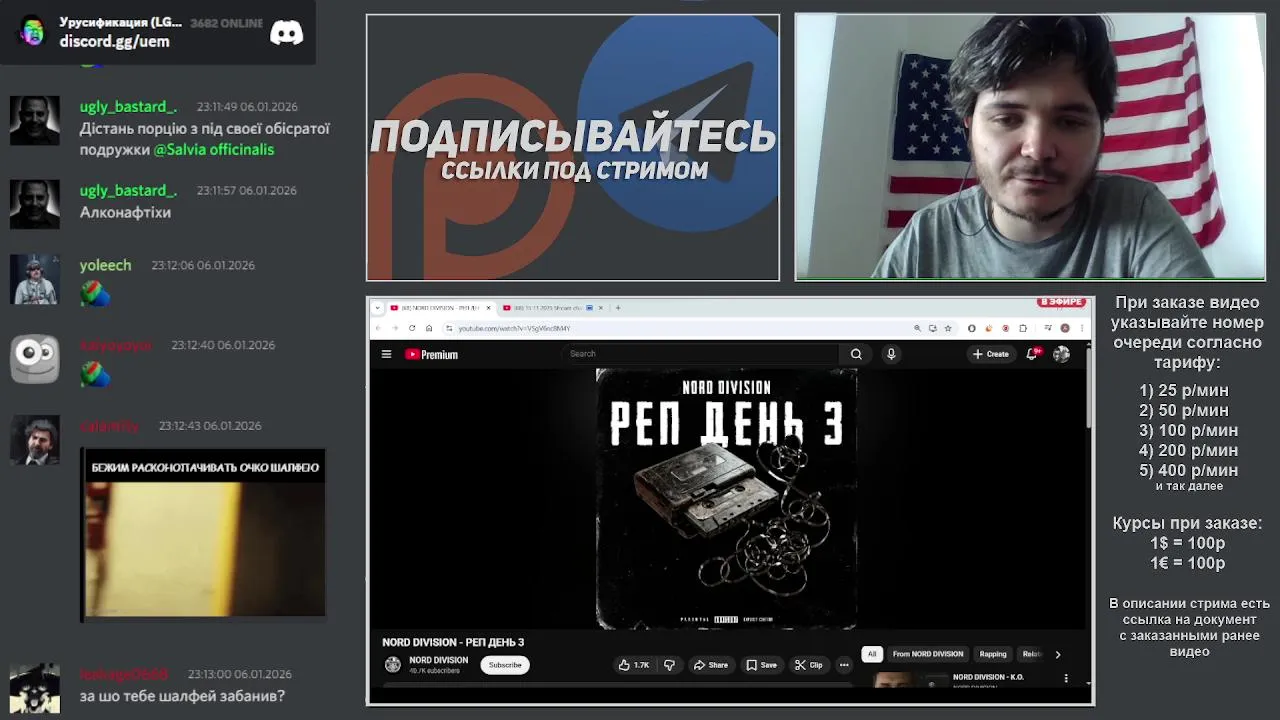Close the second stream tab
This screenshot has height=720, width=1280.
coord(601,308)
